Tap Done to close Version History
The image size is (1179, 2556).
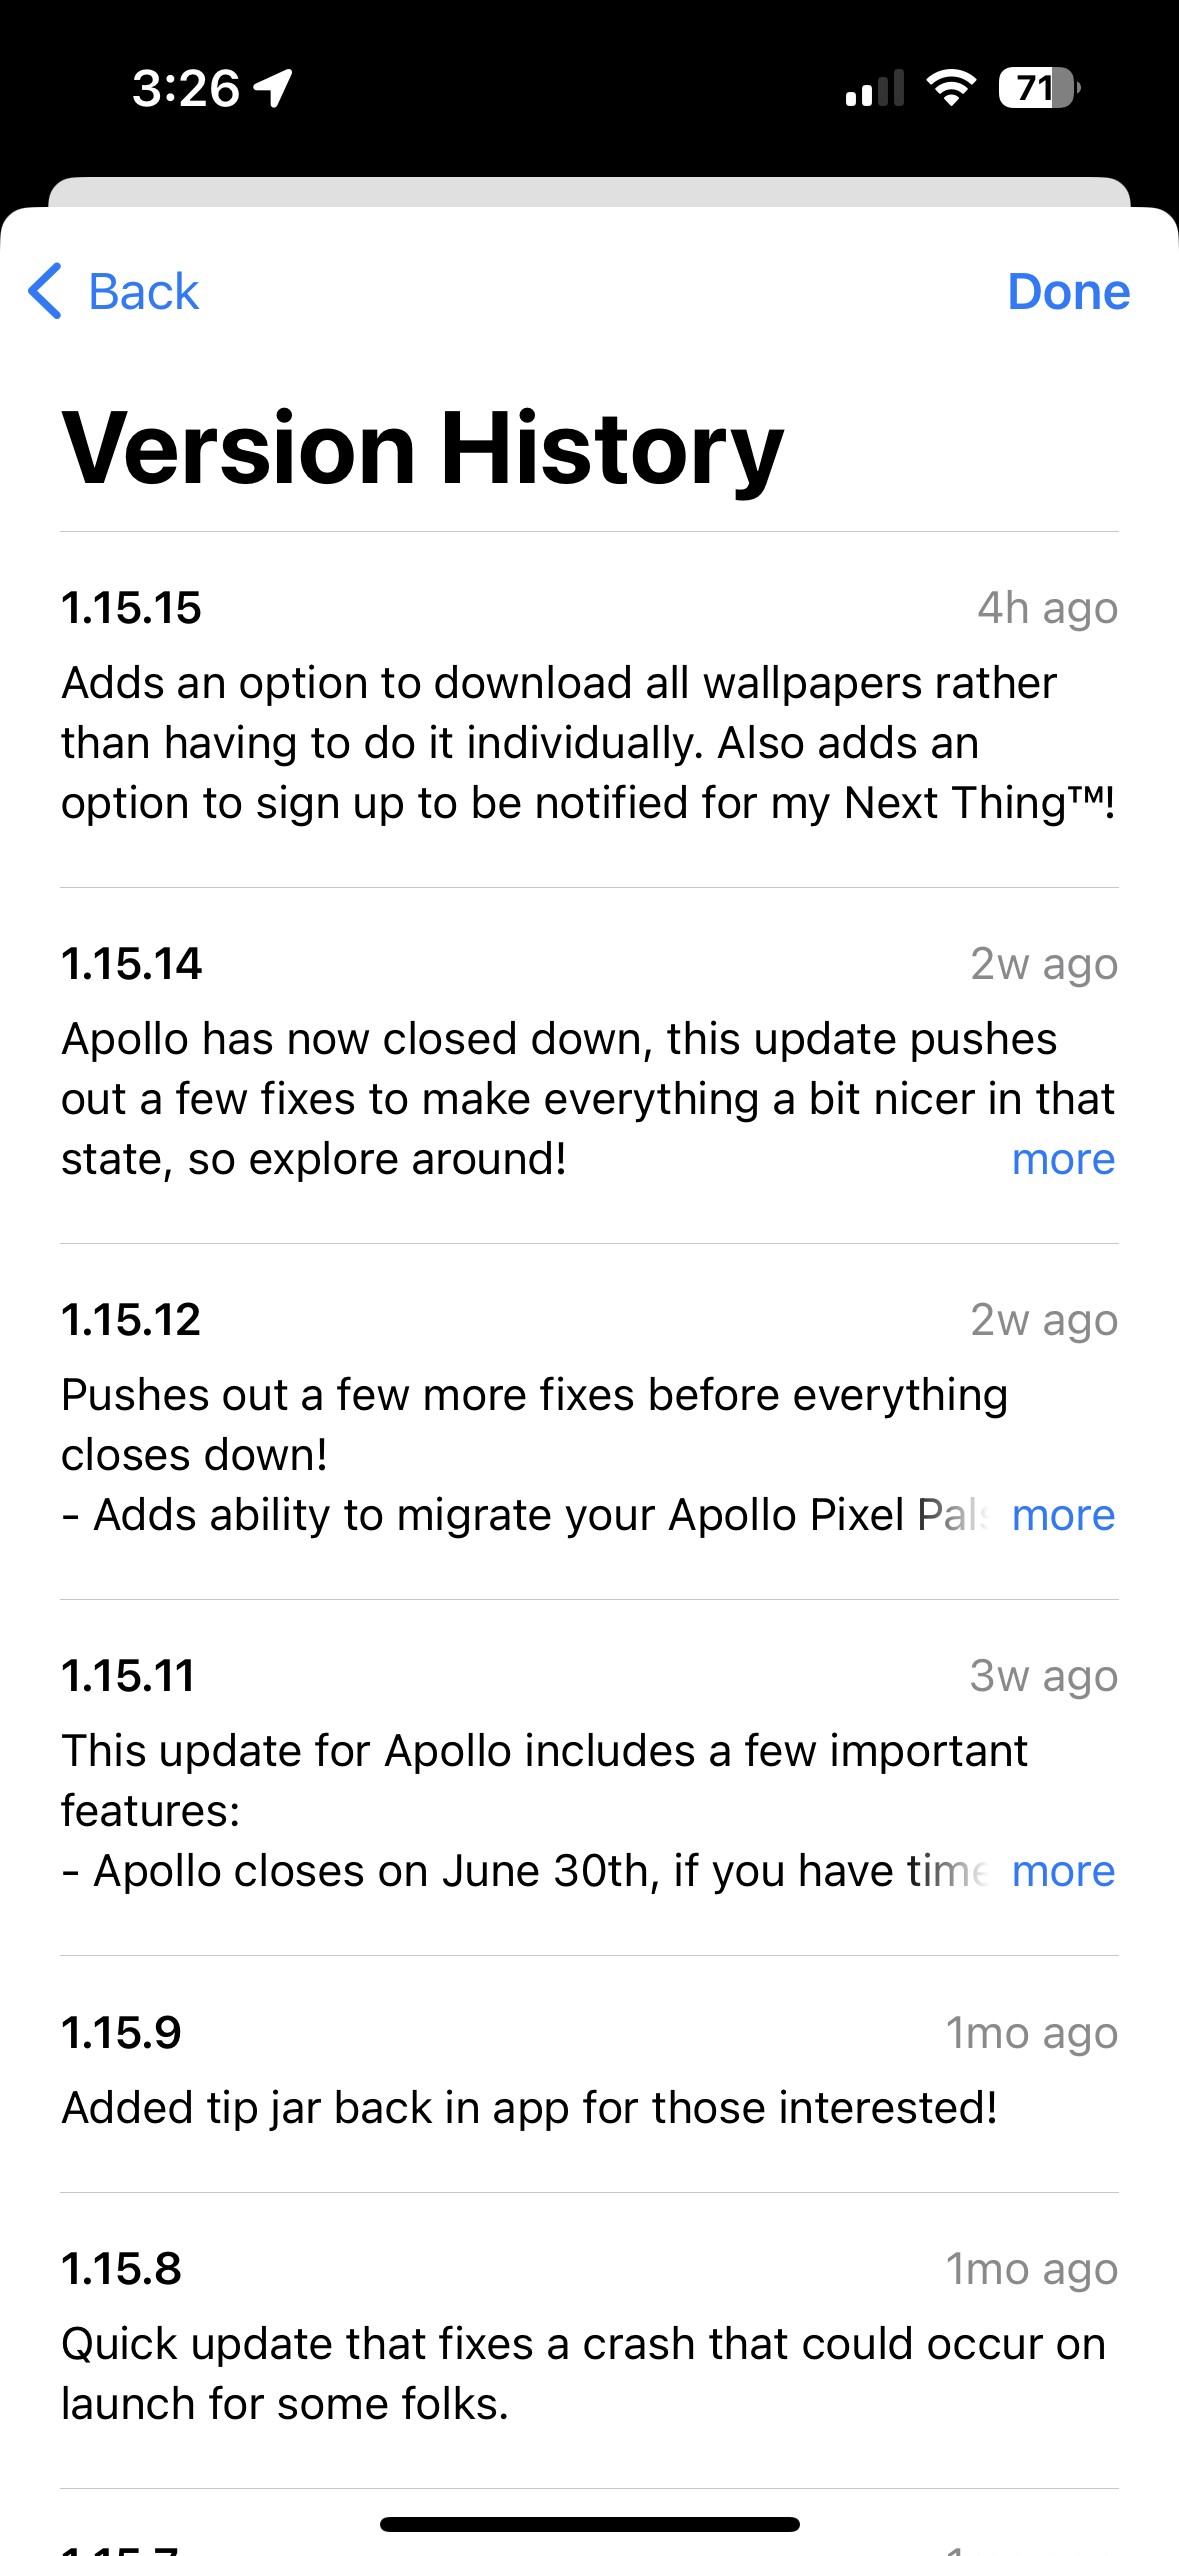[x=1068, y=292]
